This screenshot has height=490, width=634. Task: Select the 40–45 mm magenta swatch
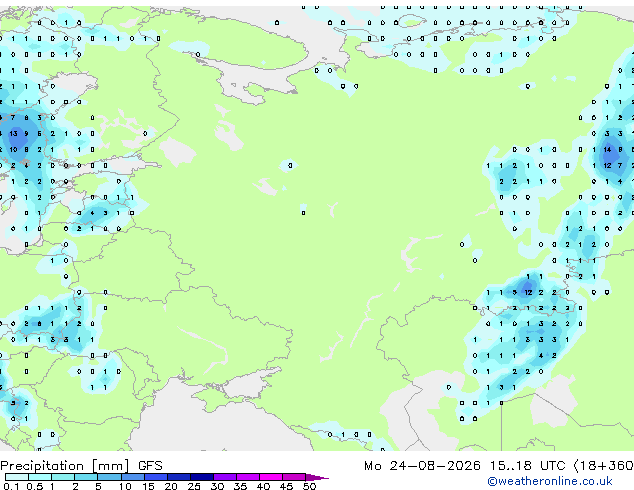[x=271, y=477]
